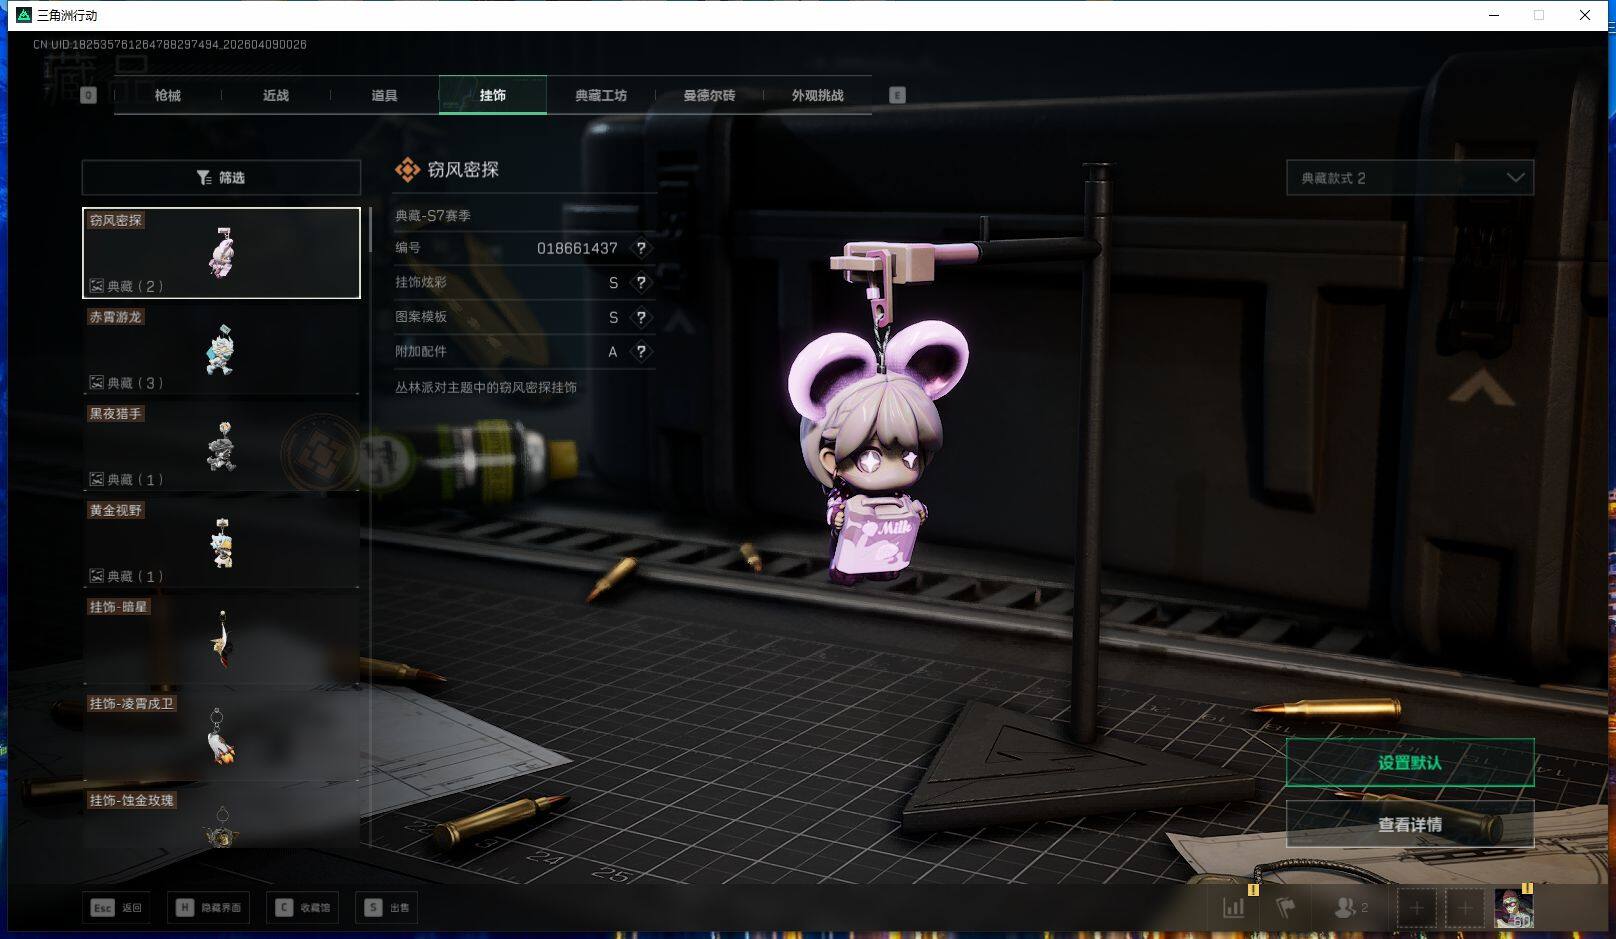Click the image icon on the 窃风密探 card
Image resolution: width=1616 pixels, height=939 pixels.
97,286
